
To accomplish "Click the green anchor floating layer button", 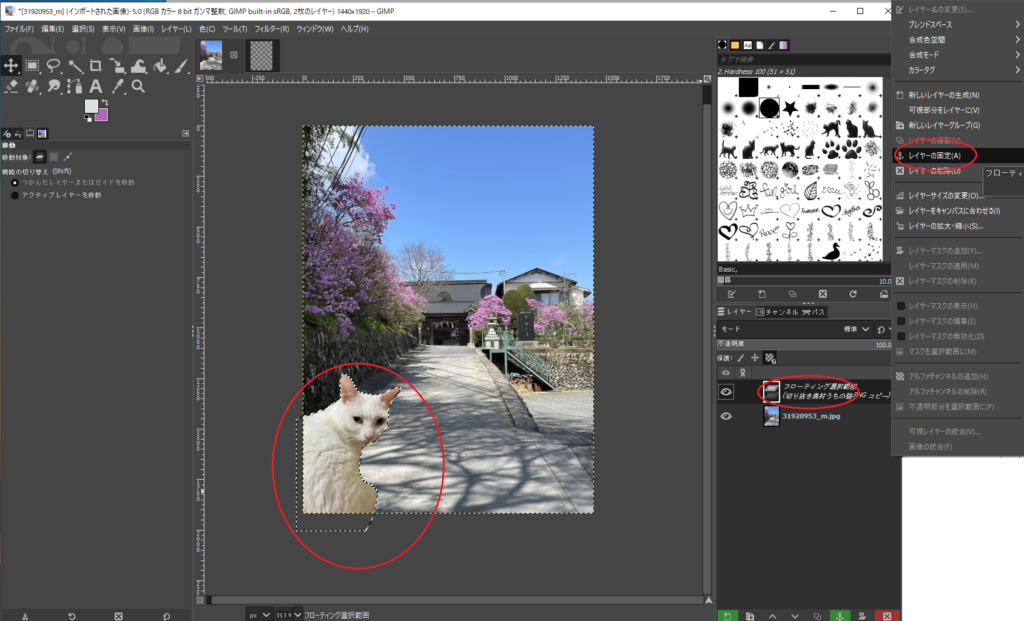I will [839, 614].
